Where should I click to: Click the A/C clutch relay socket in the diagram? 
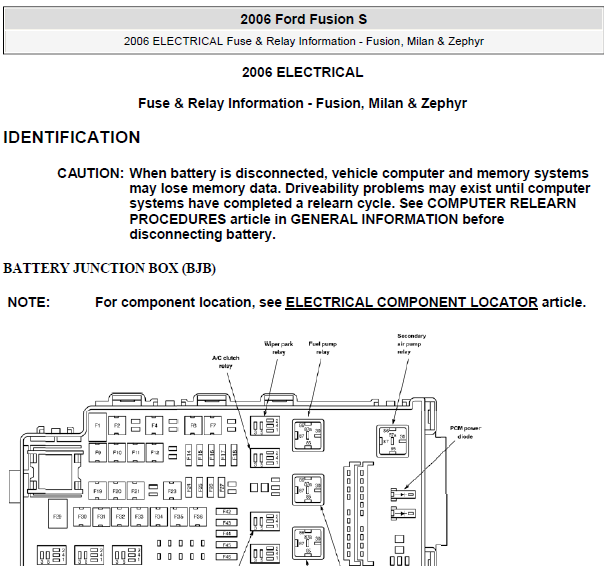tap(265, 458)
